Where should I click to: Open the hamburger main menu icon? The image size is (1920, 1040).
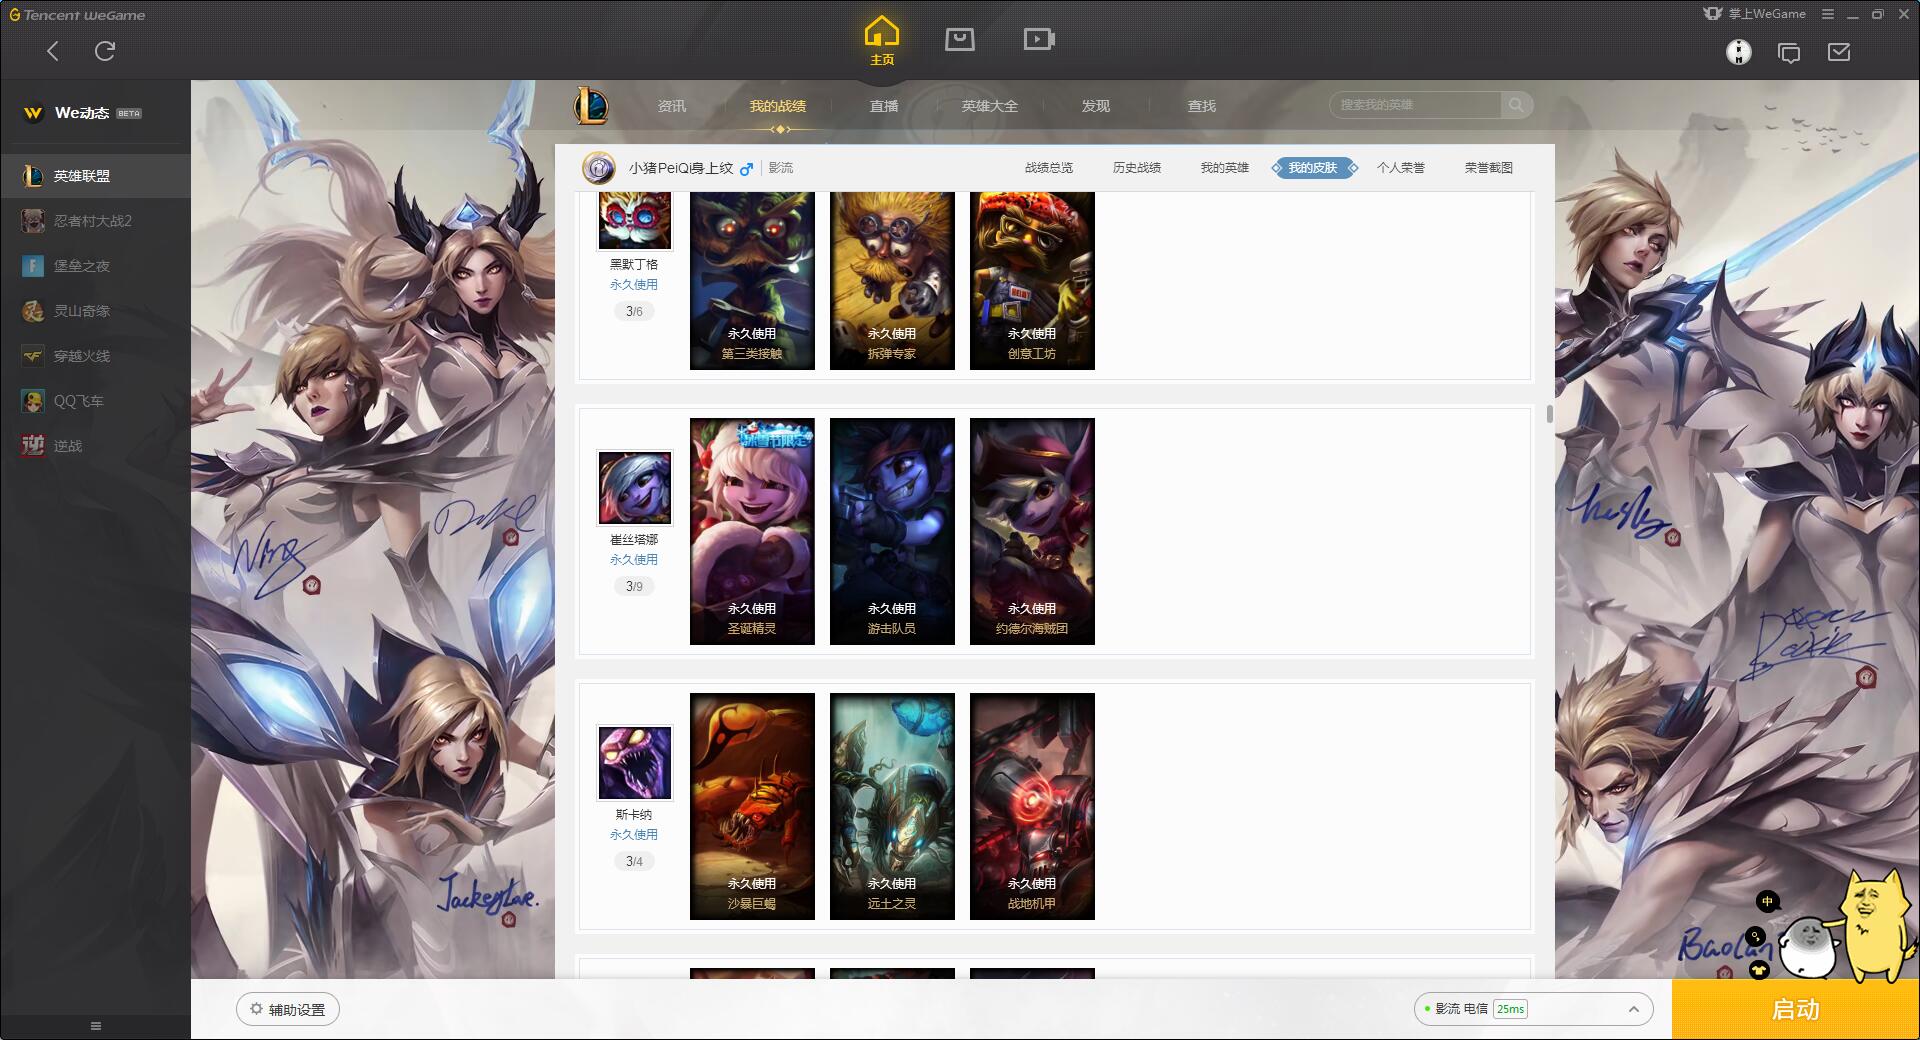coord(1828,14)
